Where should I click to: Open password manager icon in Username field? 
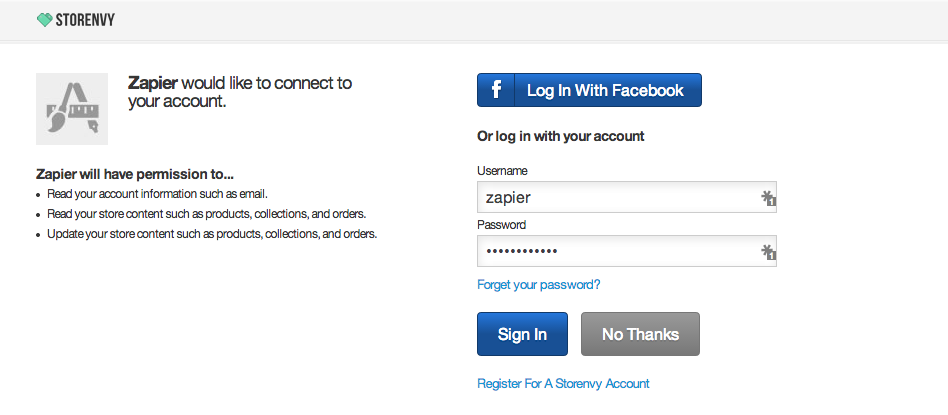pyautogui.click(x=768, y=198)
